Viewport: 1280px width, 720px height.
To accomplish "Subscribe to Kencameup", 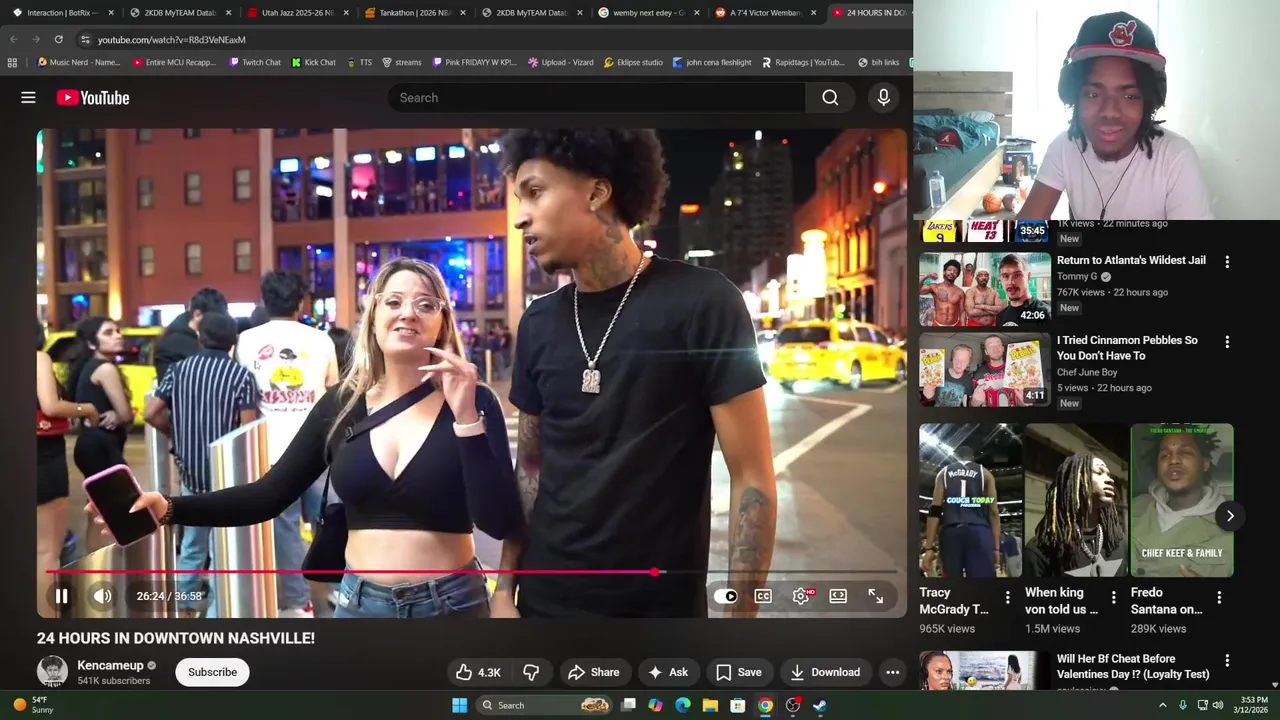I will pos(212,672).
